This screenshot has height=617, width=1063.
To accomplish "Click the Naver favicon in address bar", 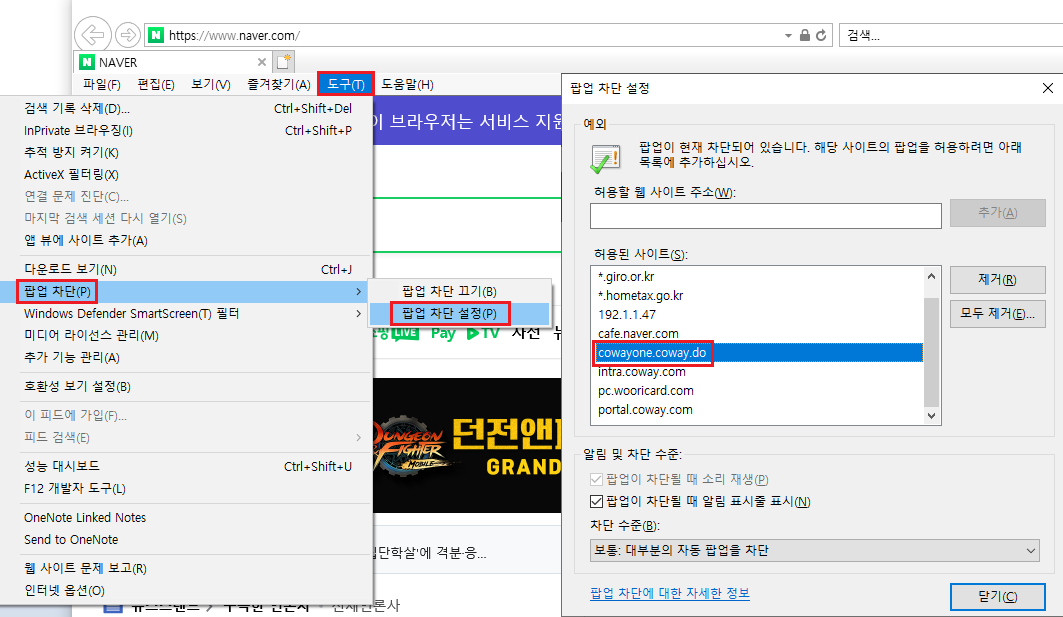I will (156, 35).
